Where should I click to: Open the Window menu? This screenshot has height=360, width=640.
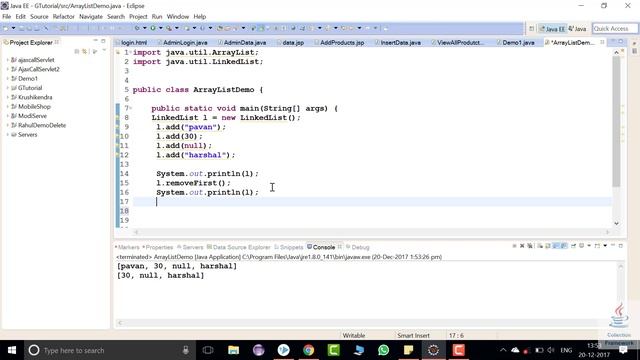click(x=178, y=16)
